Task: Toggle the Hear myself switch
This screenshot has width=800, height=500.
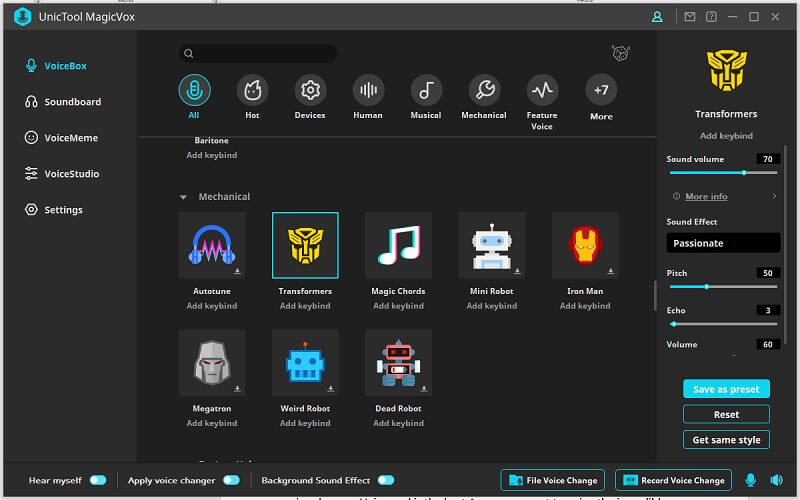Action: [97, 481]
